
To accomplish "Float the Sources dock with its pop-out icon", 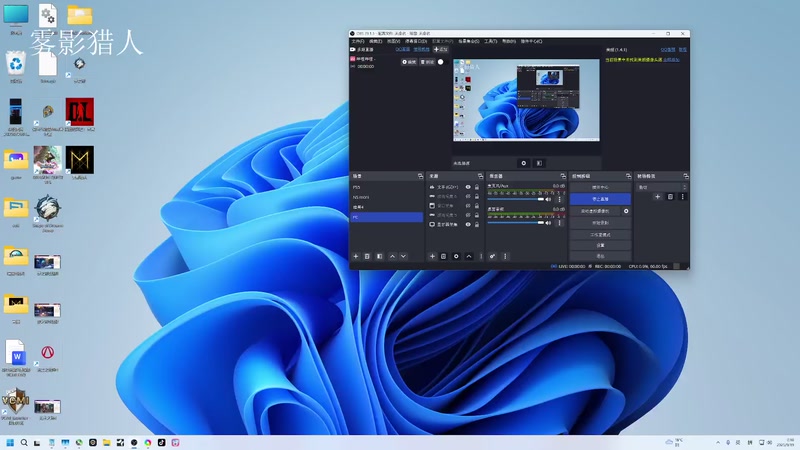I will coord(480,176).
